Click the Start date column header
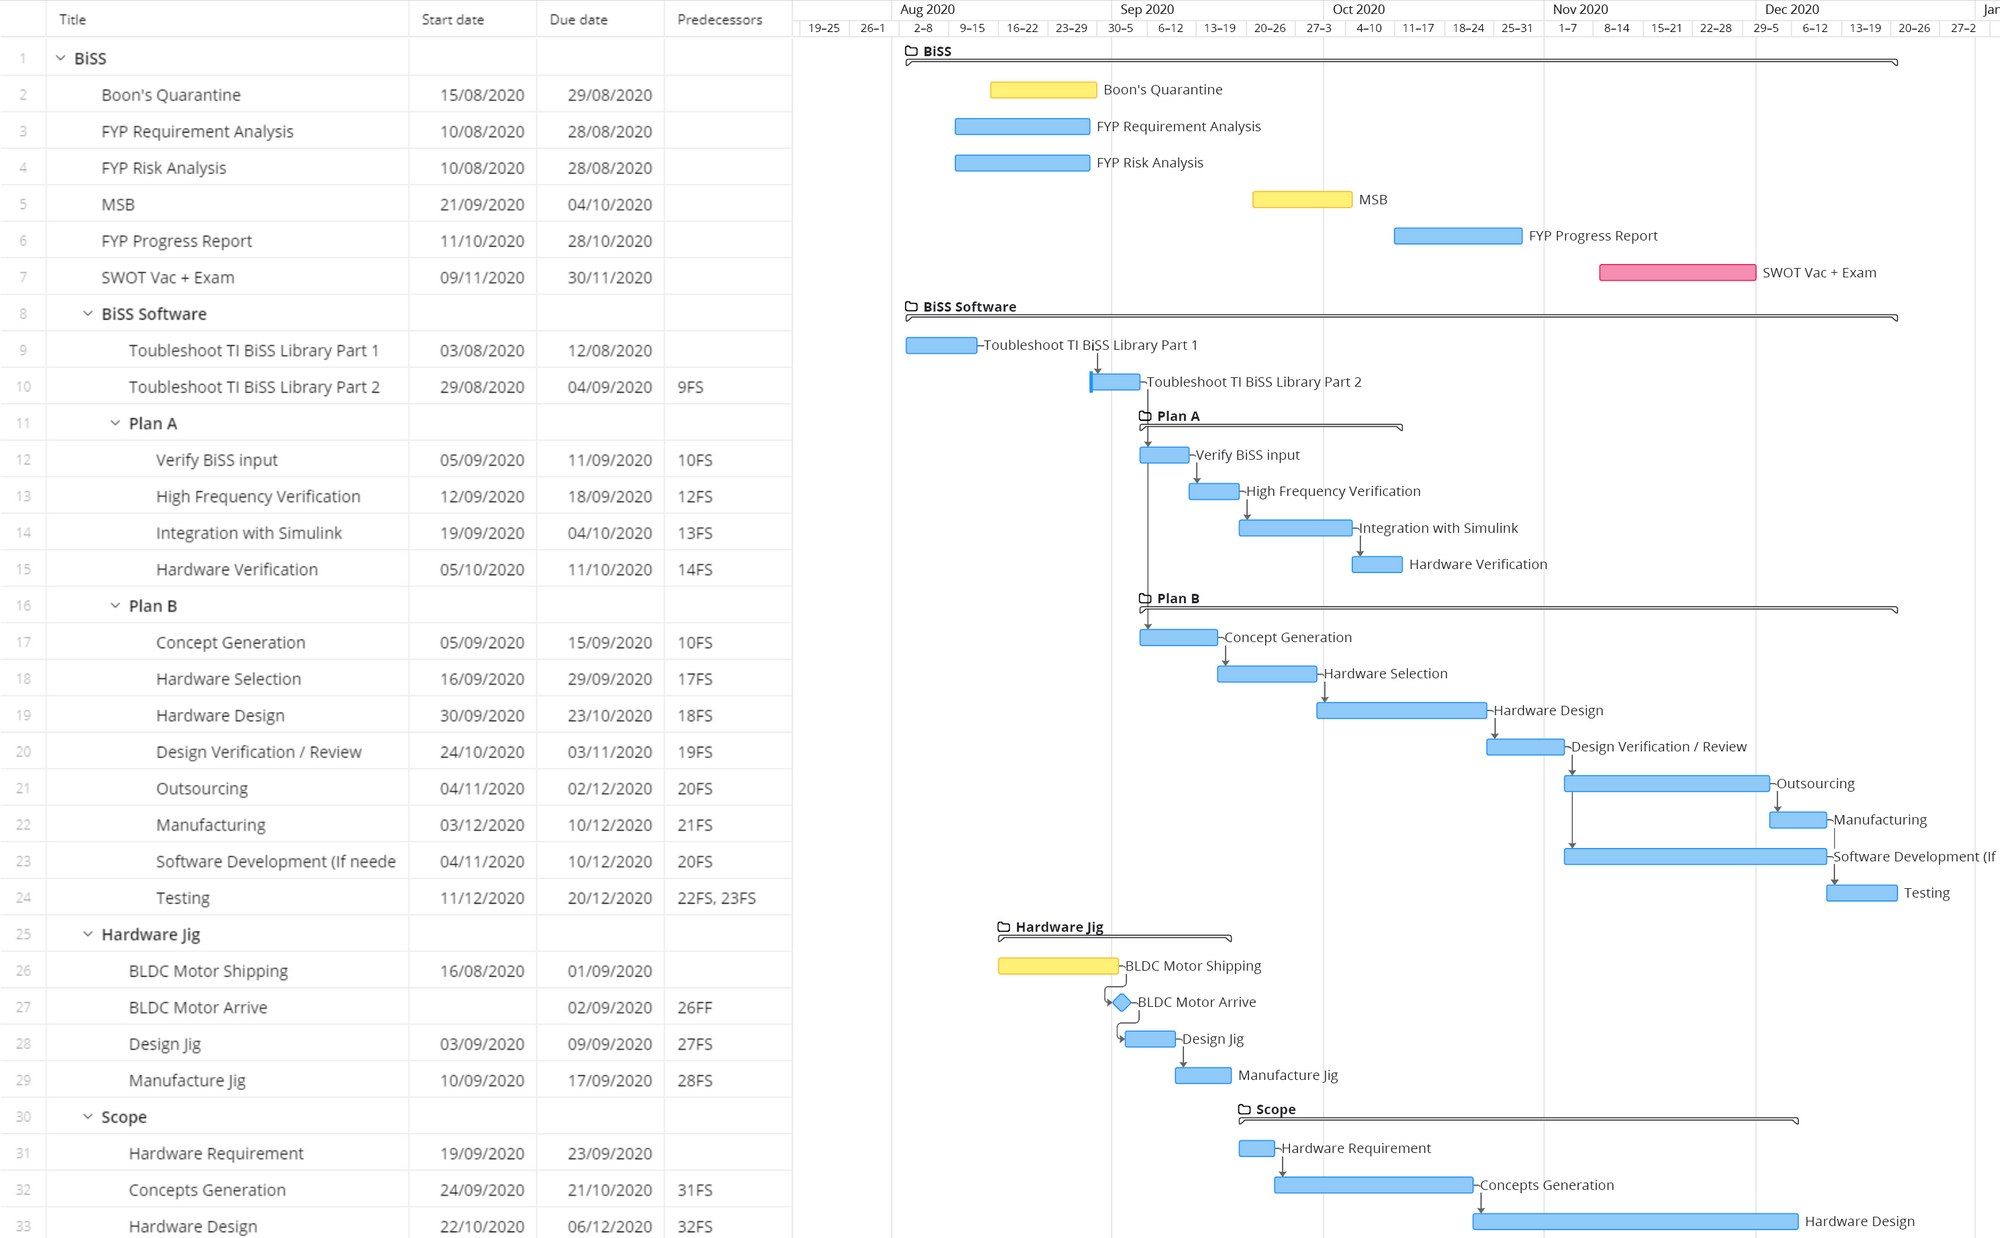 coord(452,19)
